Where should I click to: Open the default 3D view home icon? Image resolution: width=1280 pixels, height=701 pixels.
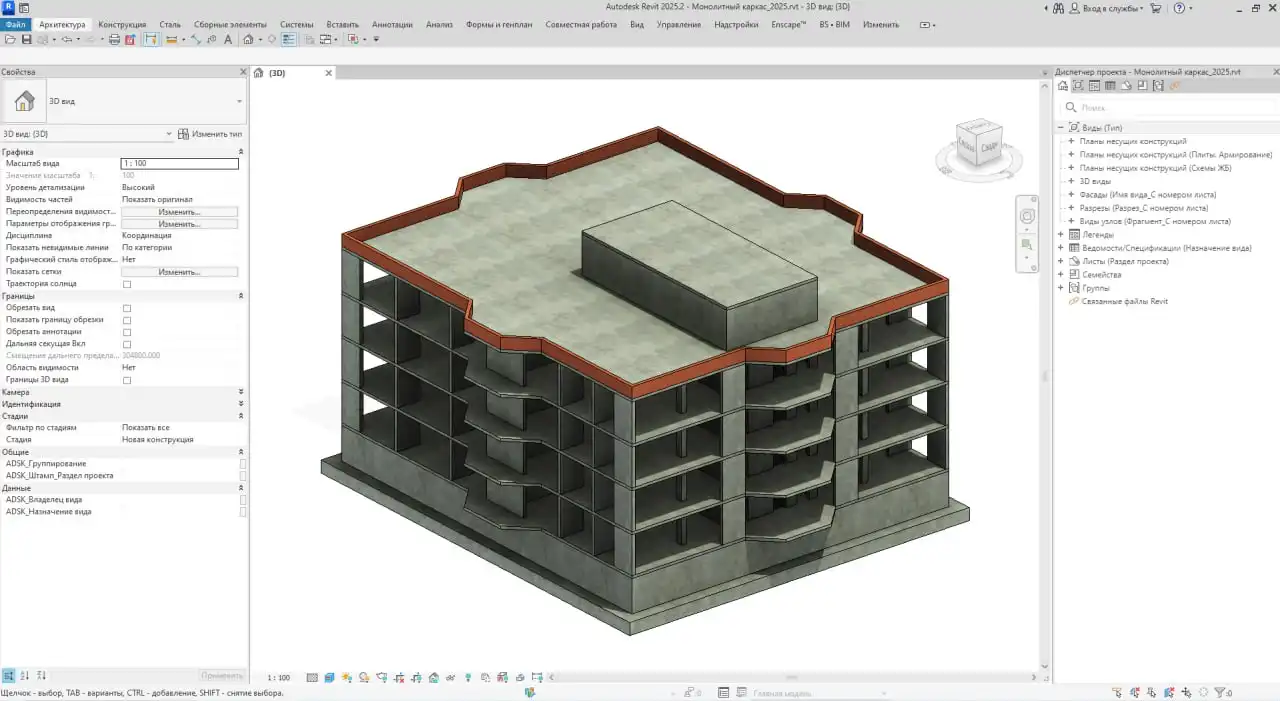coord(248,38)
